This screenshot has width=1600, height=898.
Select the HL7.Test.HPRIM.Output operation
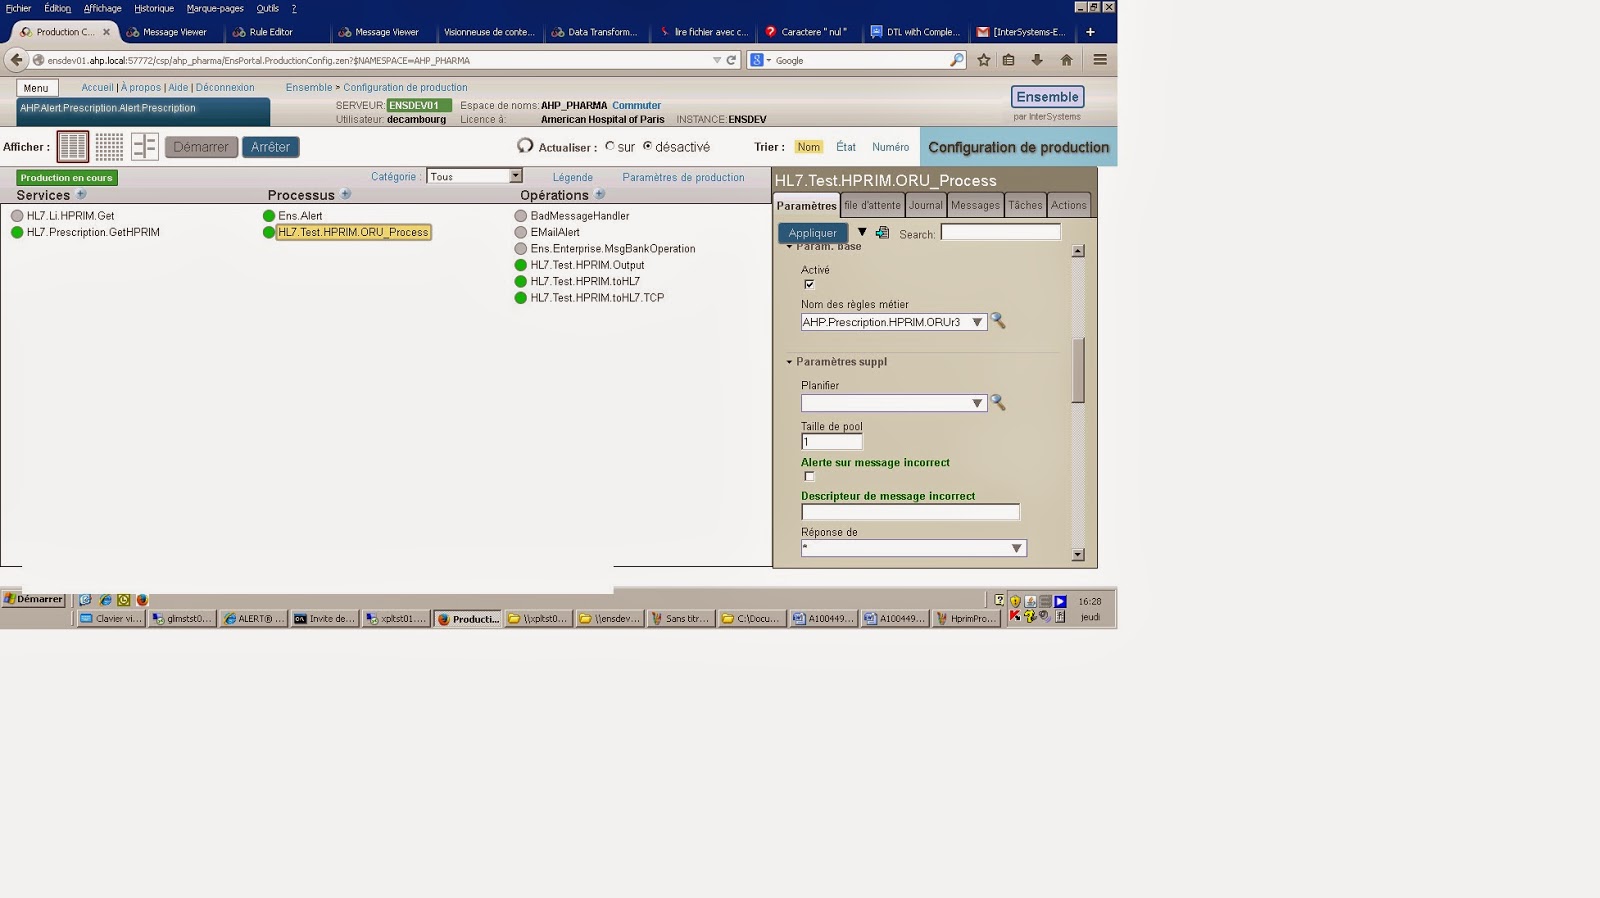[x=588, y=265]
